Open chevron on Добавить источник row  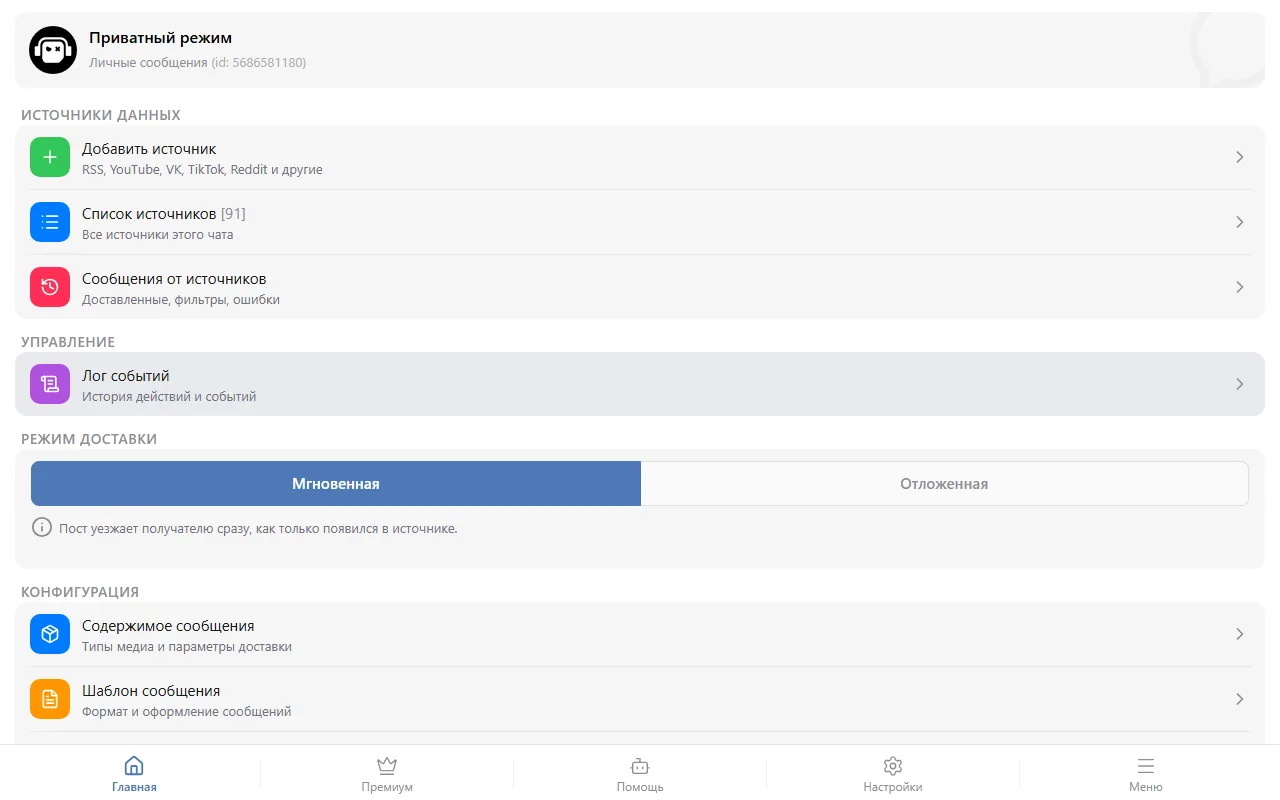coord(1239,157)
